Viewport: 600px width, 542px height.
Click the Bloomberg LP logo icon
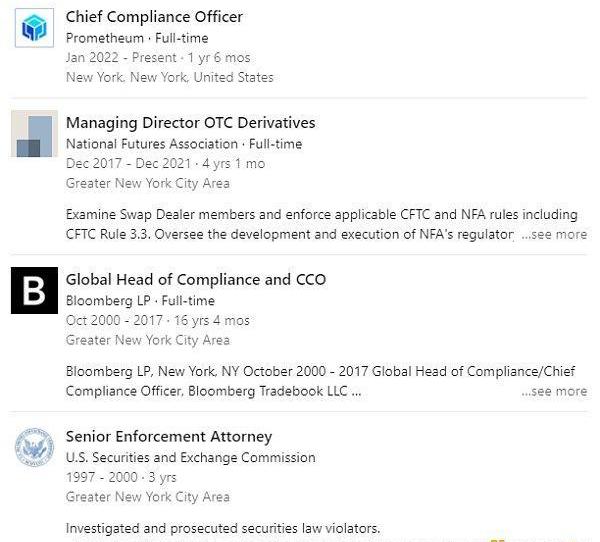34,290
